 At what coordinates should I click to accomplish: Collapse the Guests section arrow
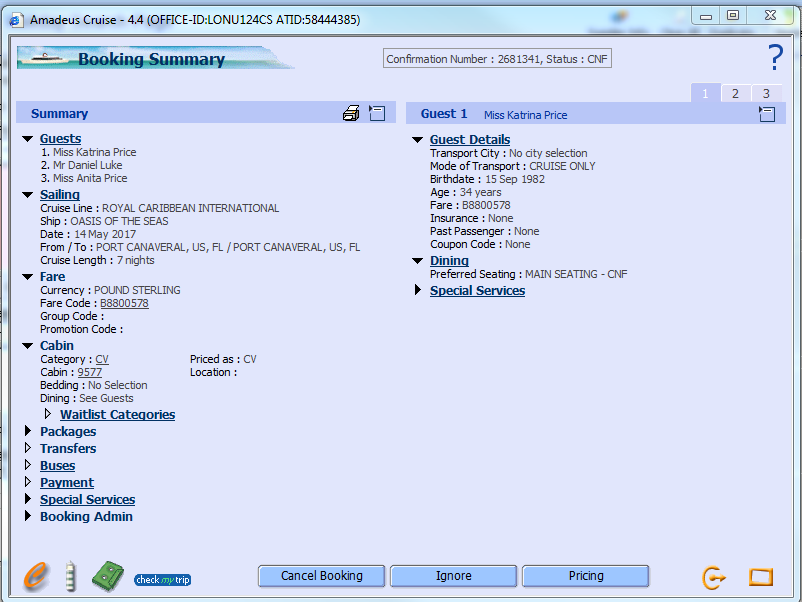[x=28, y=139]
